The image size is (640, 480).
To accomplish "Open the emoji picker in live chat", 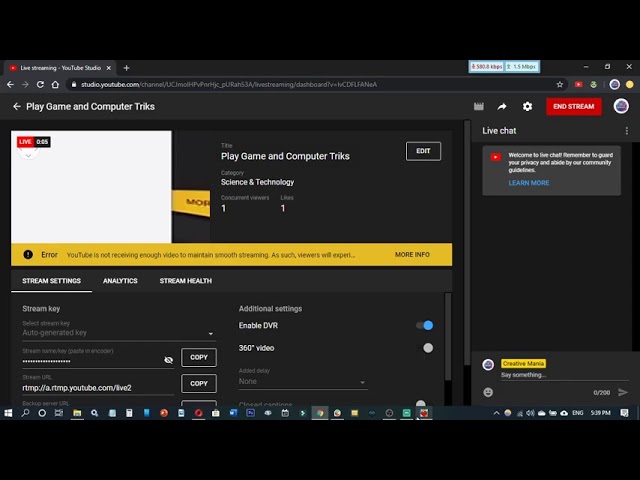I will click(488, 392).
